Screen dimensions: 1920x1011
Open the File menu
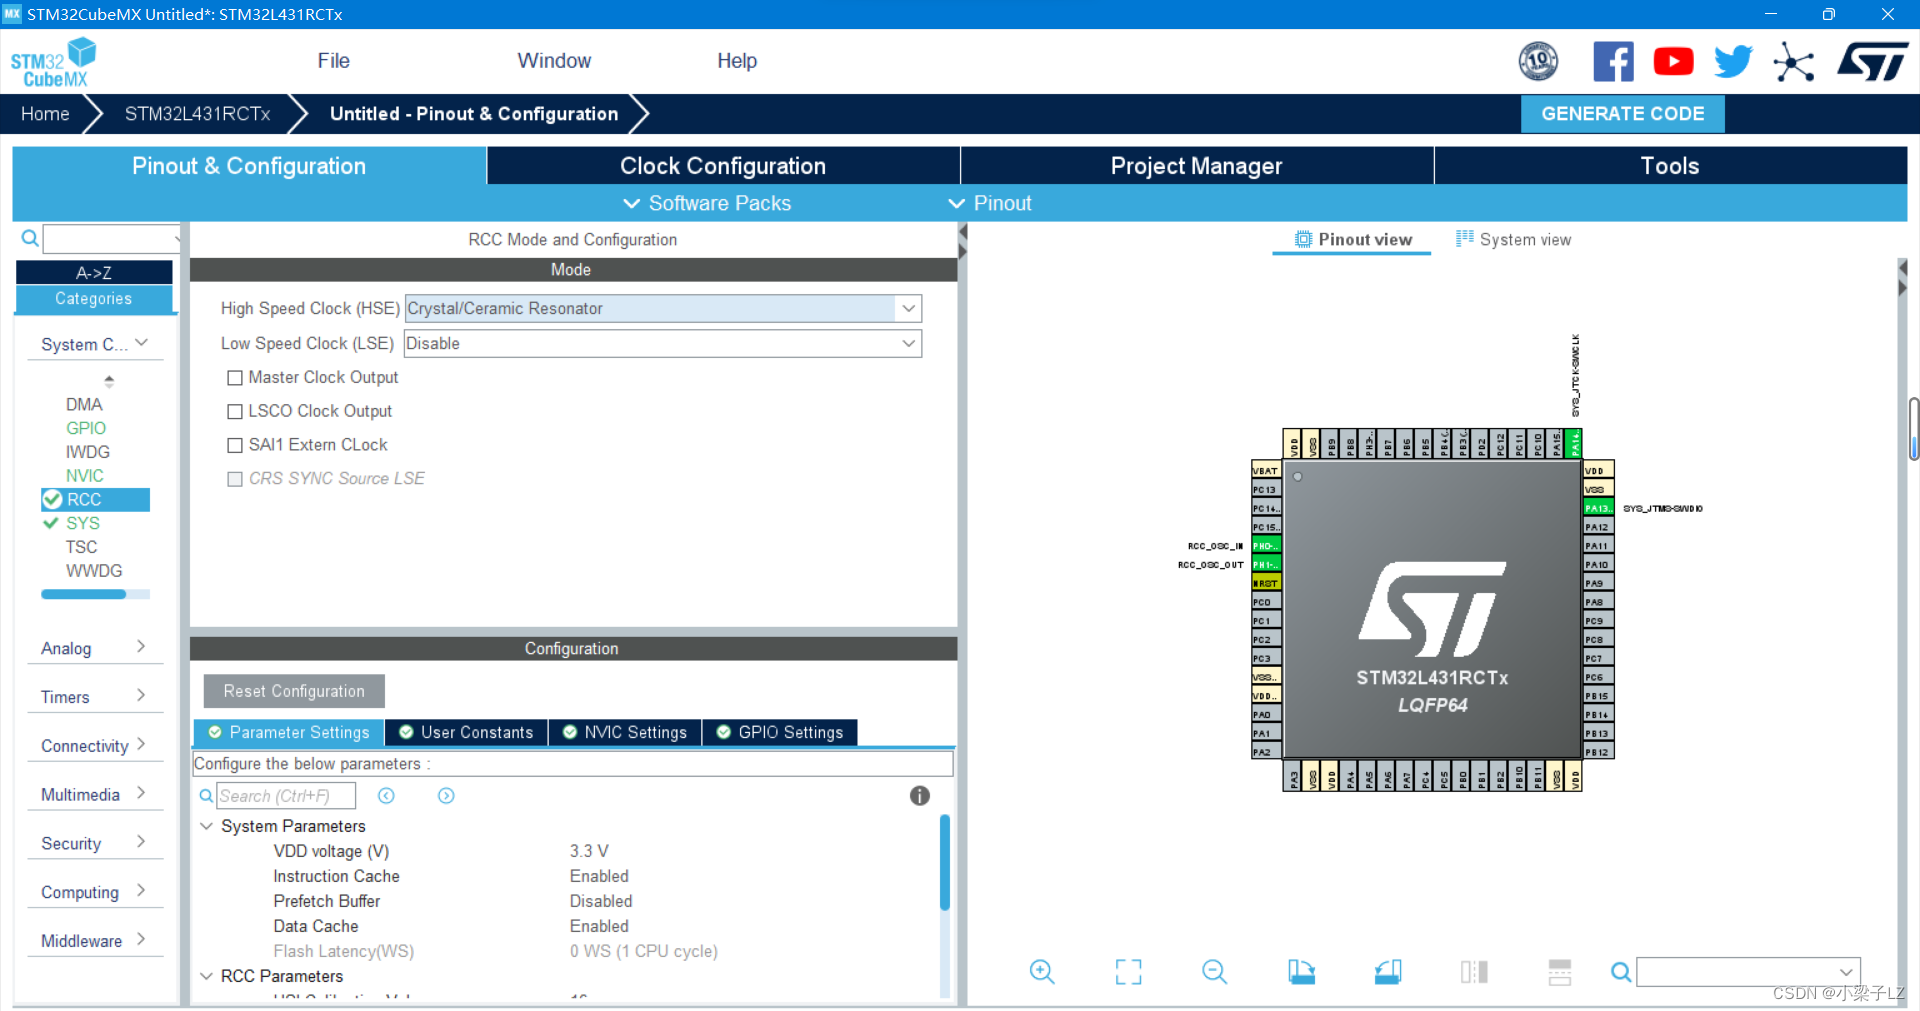tap(333, 61)
